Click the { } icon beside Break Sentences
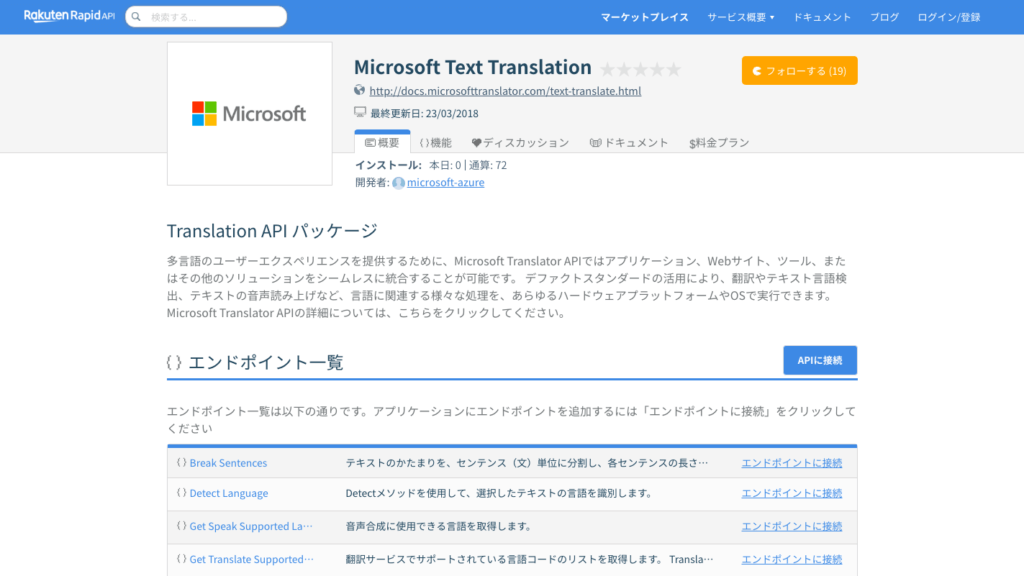This screenshot has width=1024, height=576. pyautogui.click(x=180, y=462)
